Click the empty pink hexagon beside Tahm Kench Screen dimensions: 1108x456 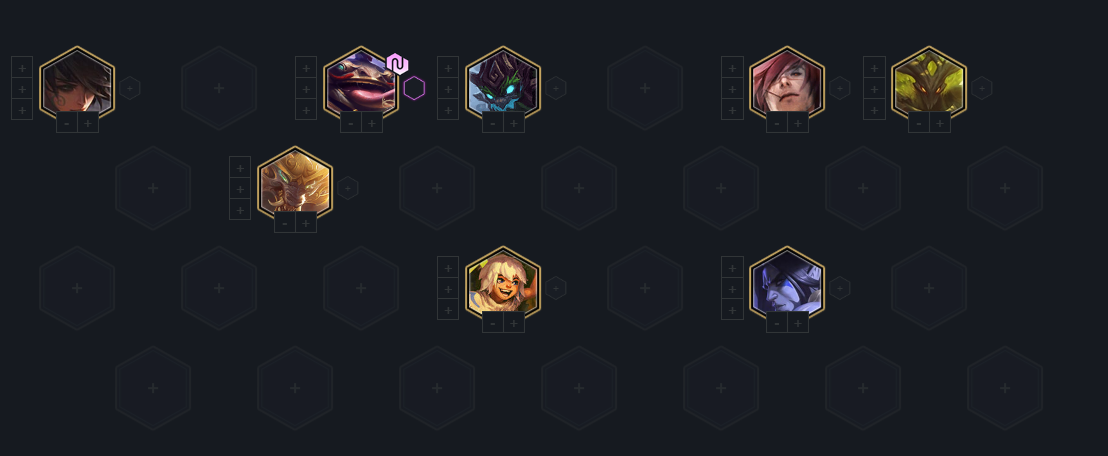(x=414, y=88)
